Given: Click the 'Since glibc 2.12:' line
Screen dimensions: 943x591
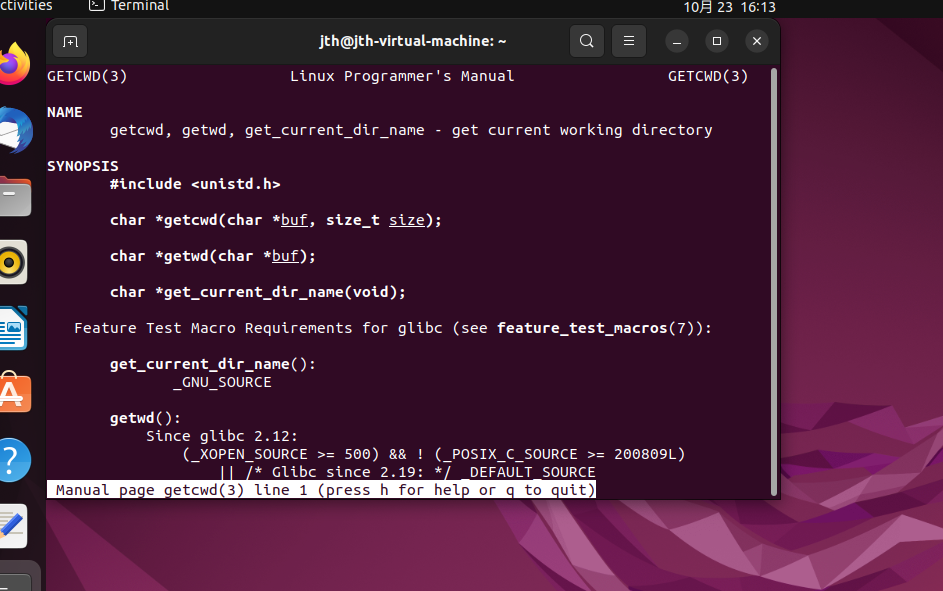Looking at the screenshot, I should coord(222,436).
